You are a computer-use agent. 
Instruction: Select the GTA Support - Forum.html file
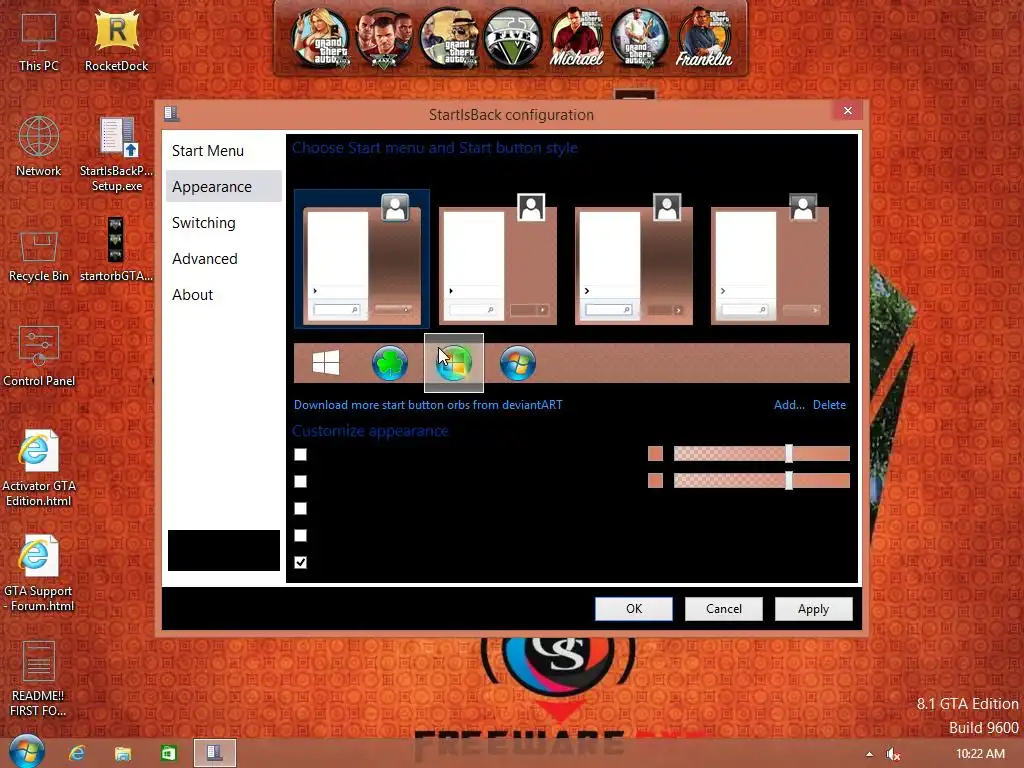[x=39, y=573]
